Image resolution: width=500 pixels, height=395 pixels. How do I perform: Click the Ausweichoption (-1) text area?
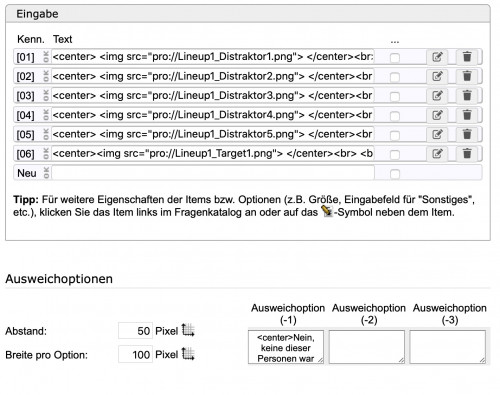(x=286, y=347)
